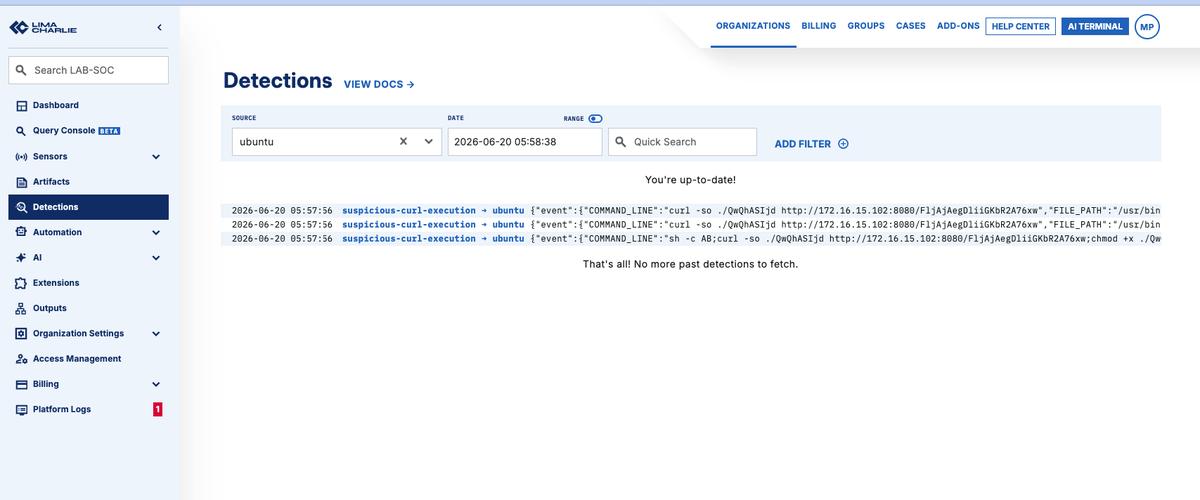
Task: Open the MP user avatar menu
Action: coord(1147,27)
